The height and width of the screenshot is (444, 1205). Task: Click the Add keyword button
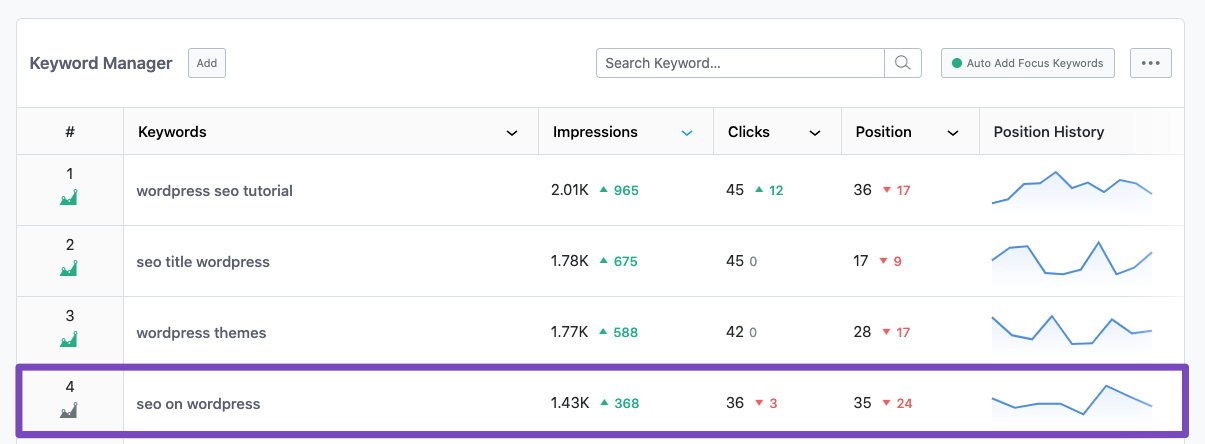click(207, 63)
